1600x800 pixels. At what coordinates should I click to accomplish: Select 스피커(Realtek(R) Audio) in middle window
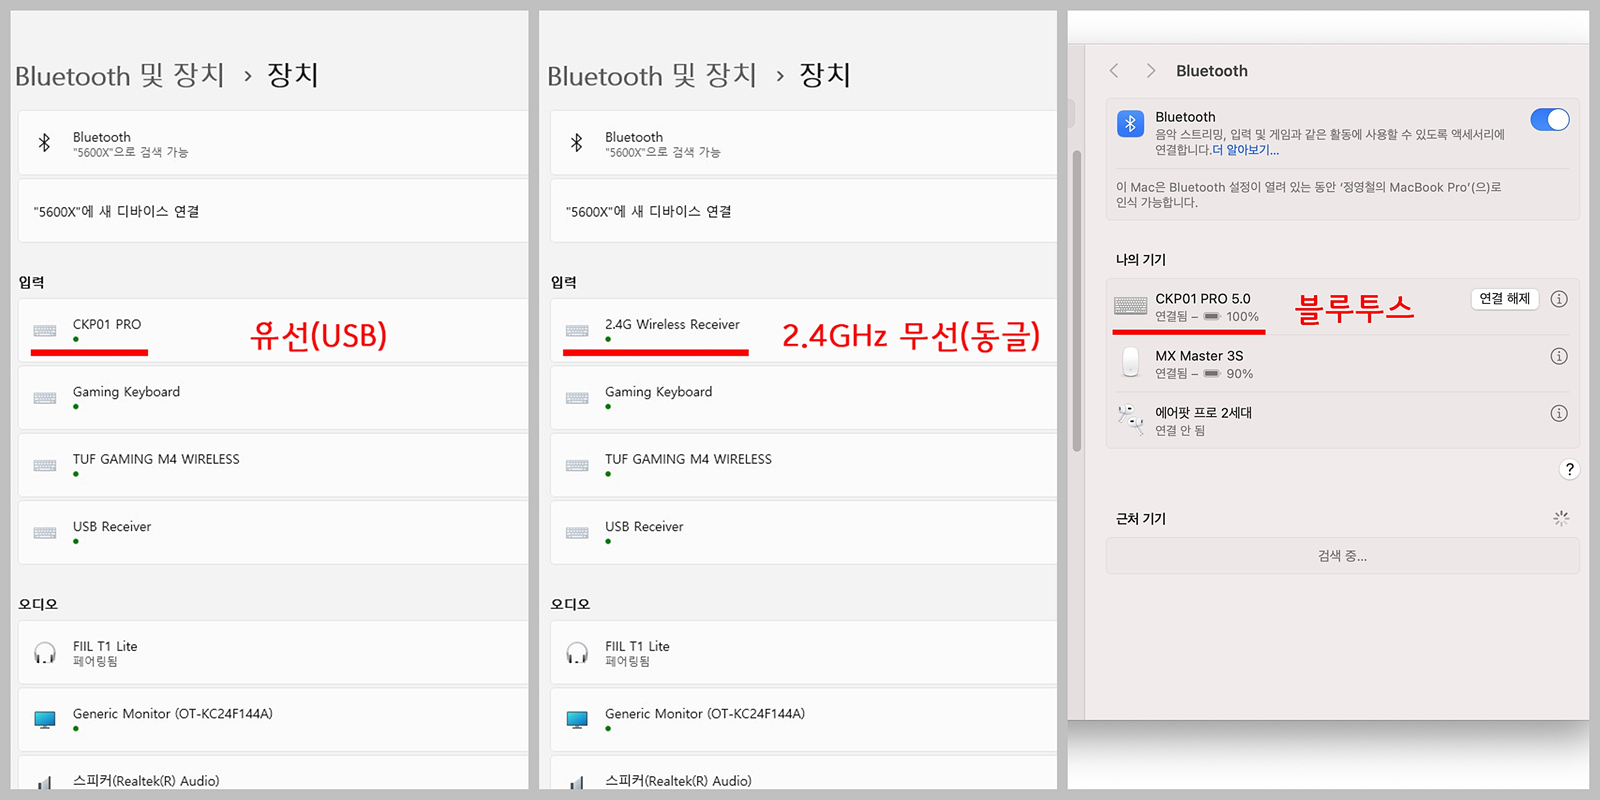click(678, 781)
